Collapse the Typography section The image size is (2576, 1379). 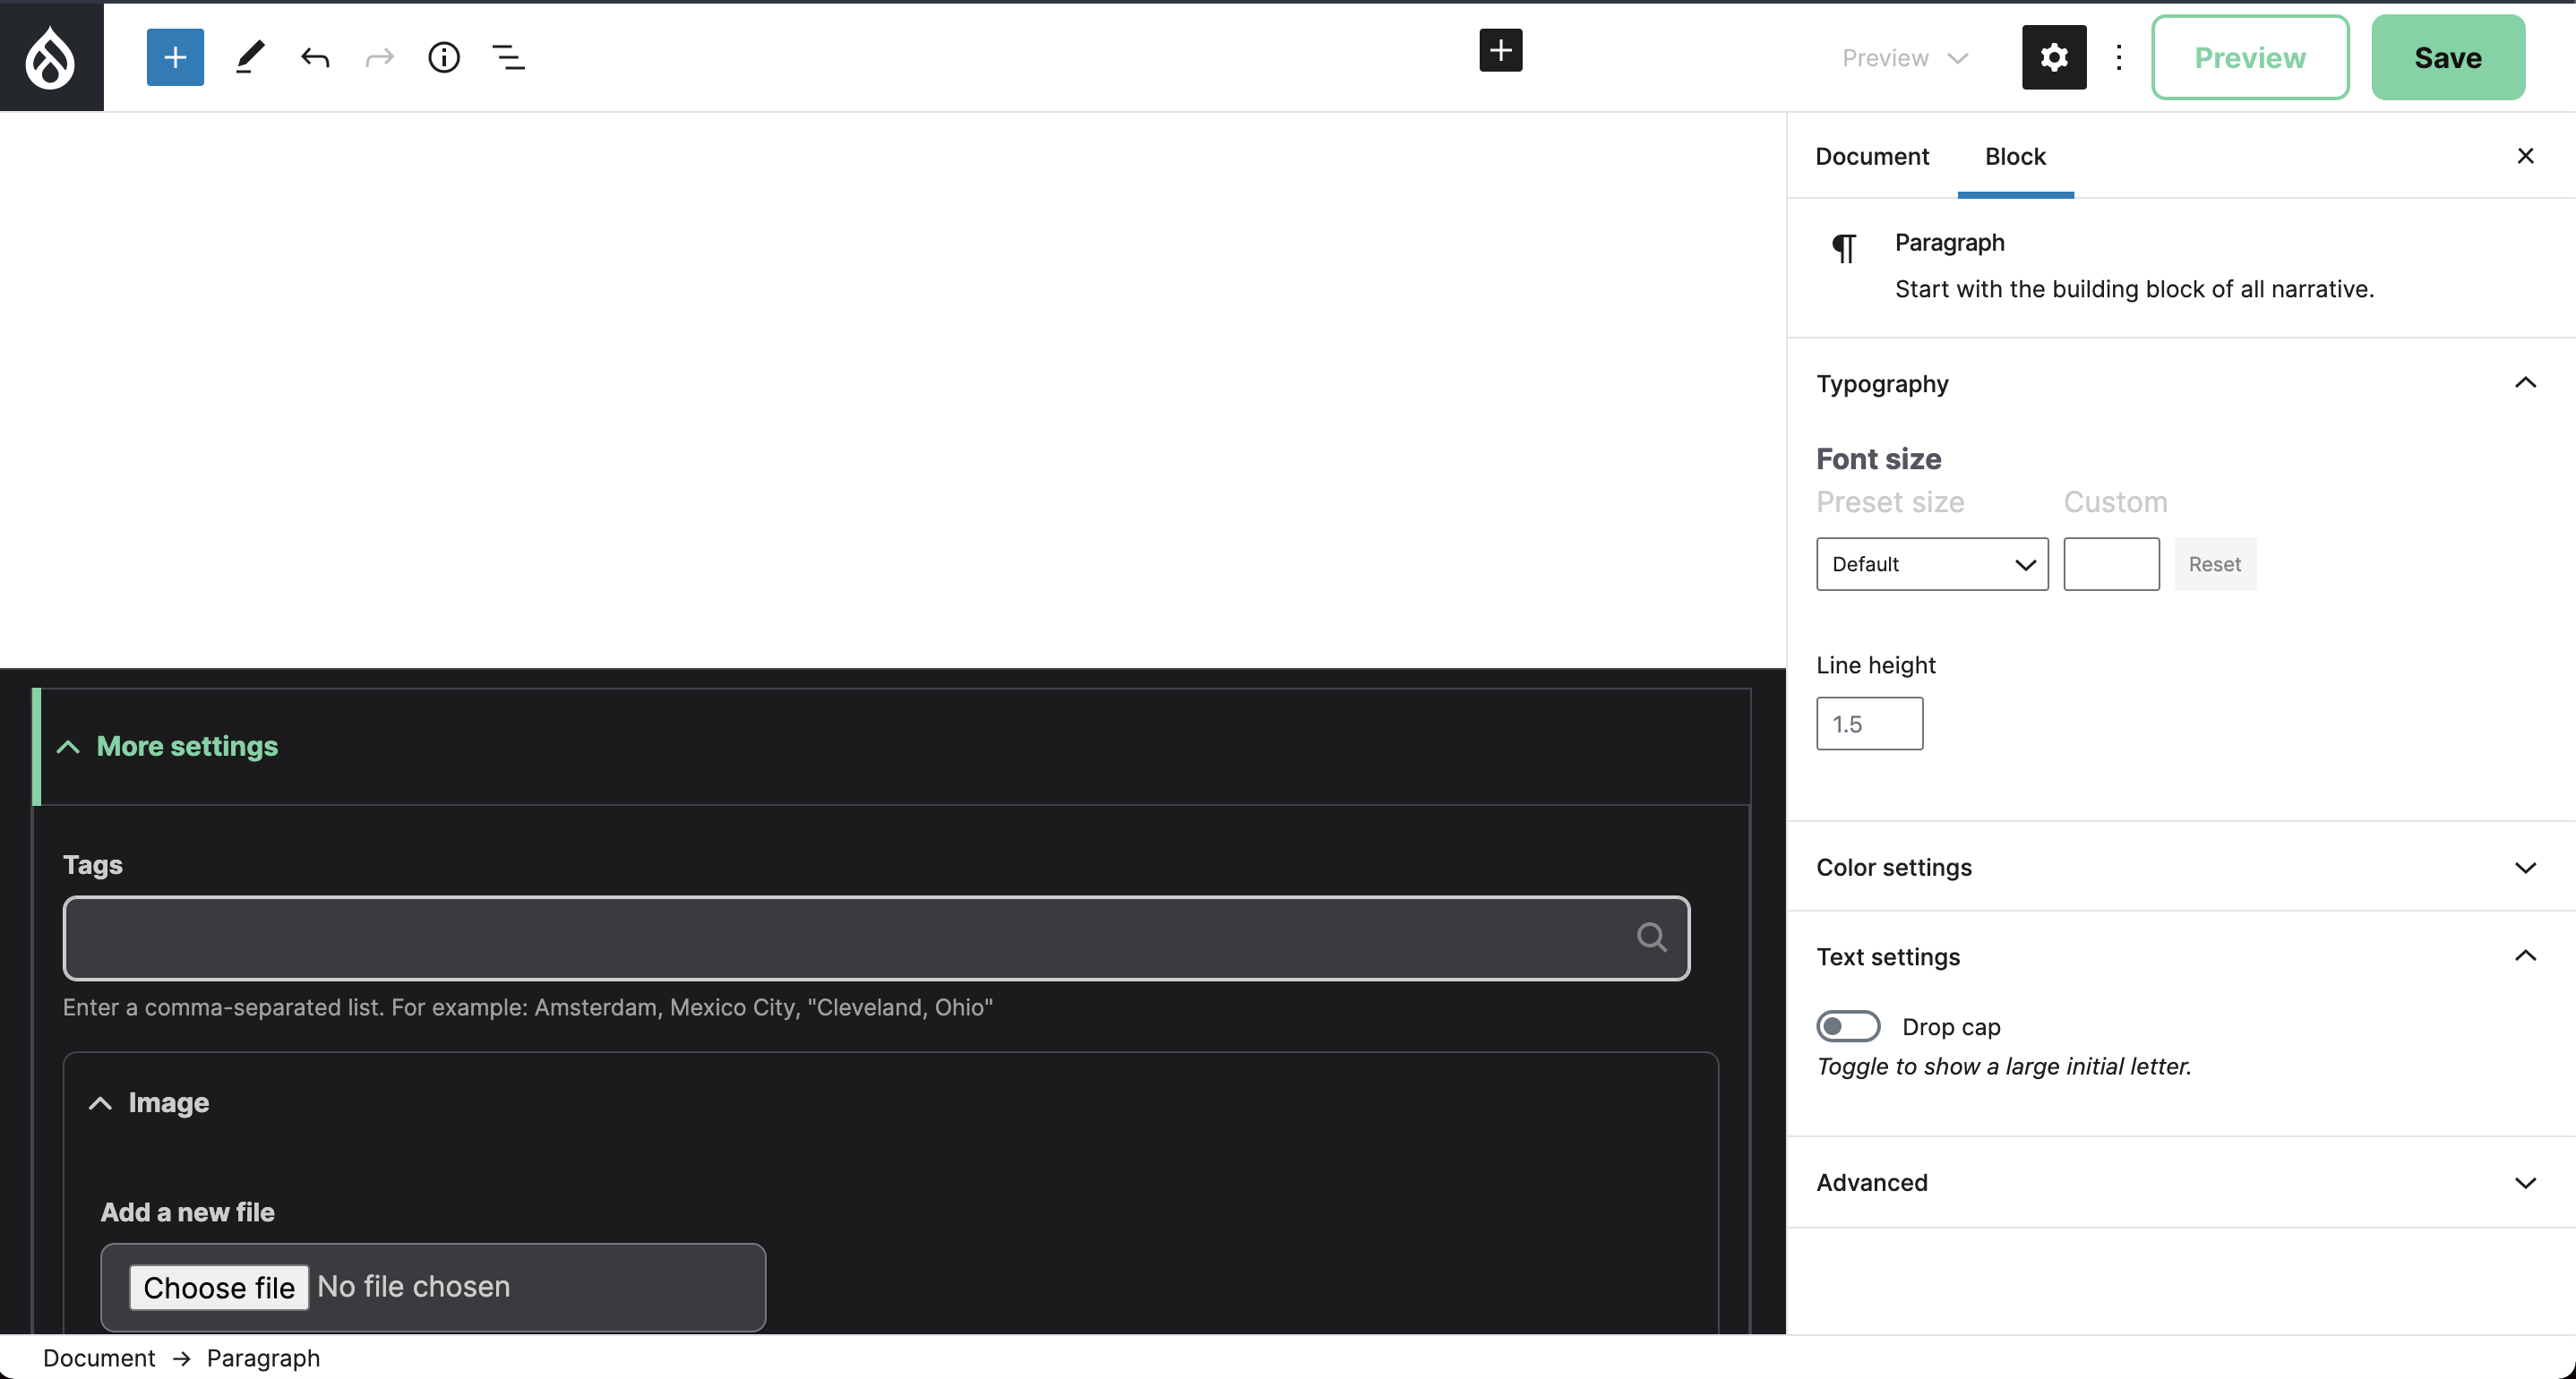(2526, 382)
